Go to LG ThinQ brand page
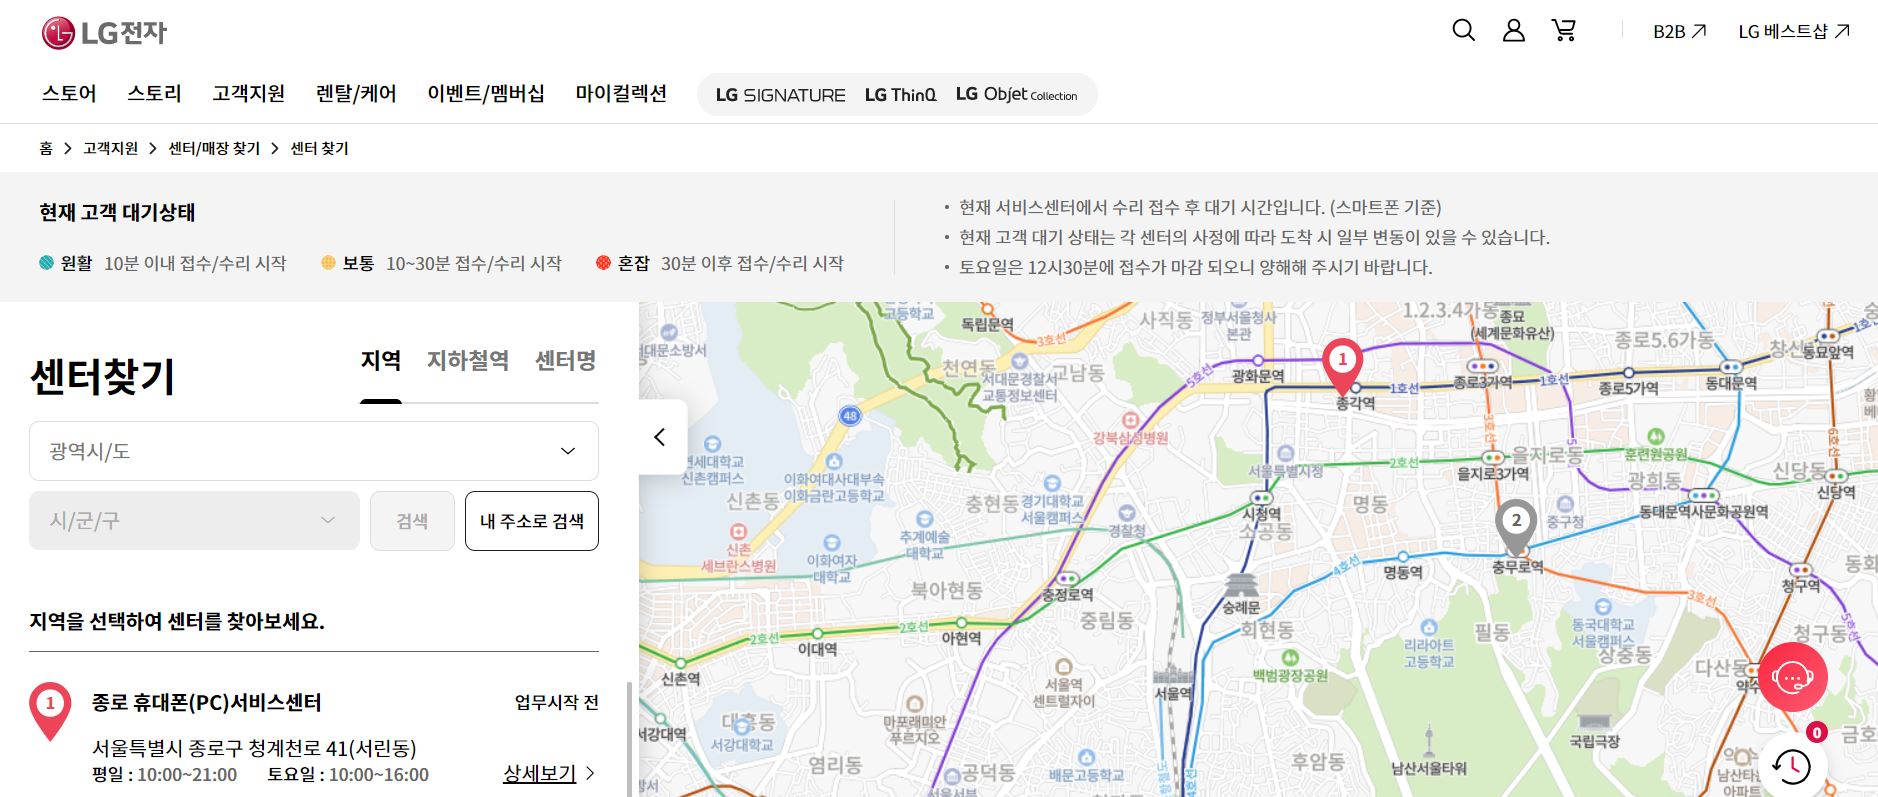Image resolution: width=1878 pixels, height=797 pixels. (900, 95)
